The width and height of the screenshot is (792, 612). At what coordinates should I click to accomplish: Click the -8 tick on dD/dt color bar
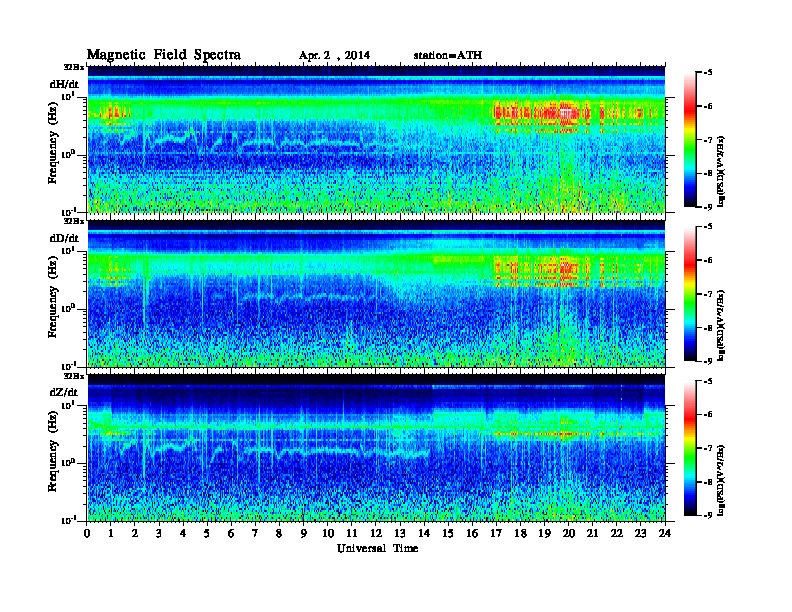pyautogui.click(x=708, y=328)
